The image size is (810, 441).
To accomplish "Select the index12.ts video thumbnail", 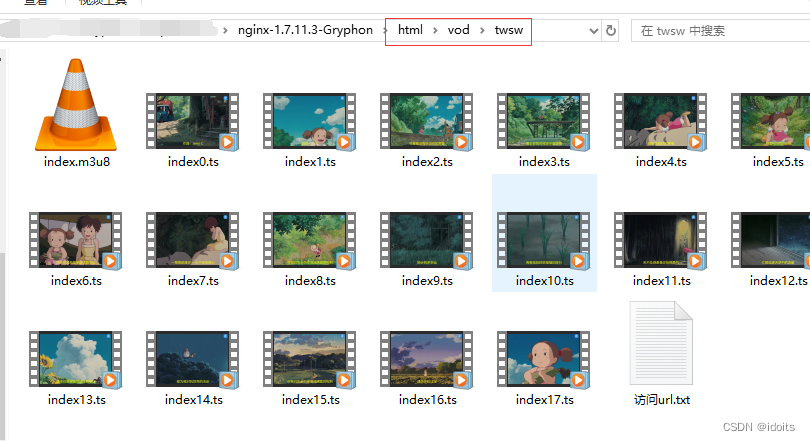I will click(771, 241).
